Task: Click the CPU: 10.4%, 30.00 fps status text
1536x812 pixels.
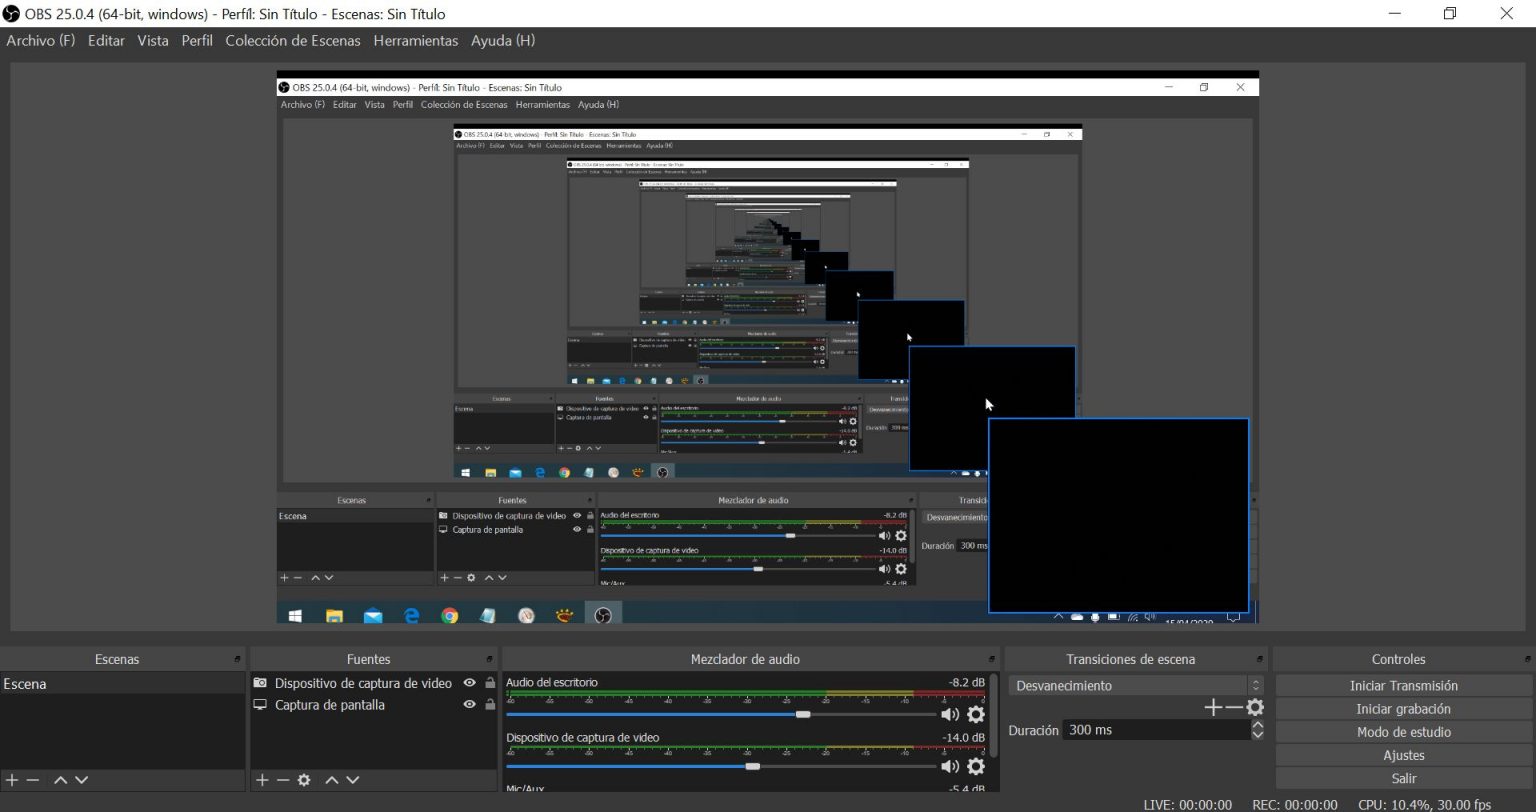Action: [1425, 804]
